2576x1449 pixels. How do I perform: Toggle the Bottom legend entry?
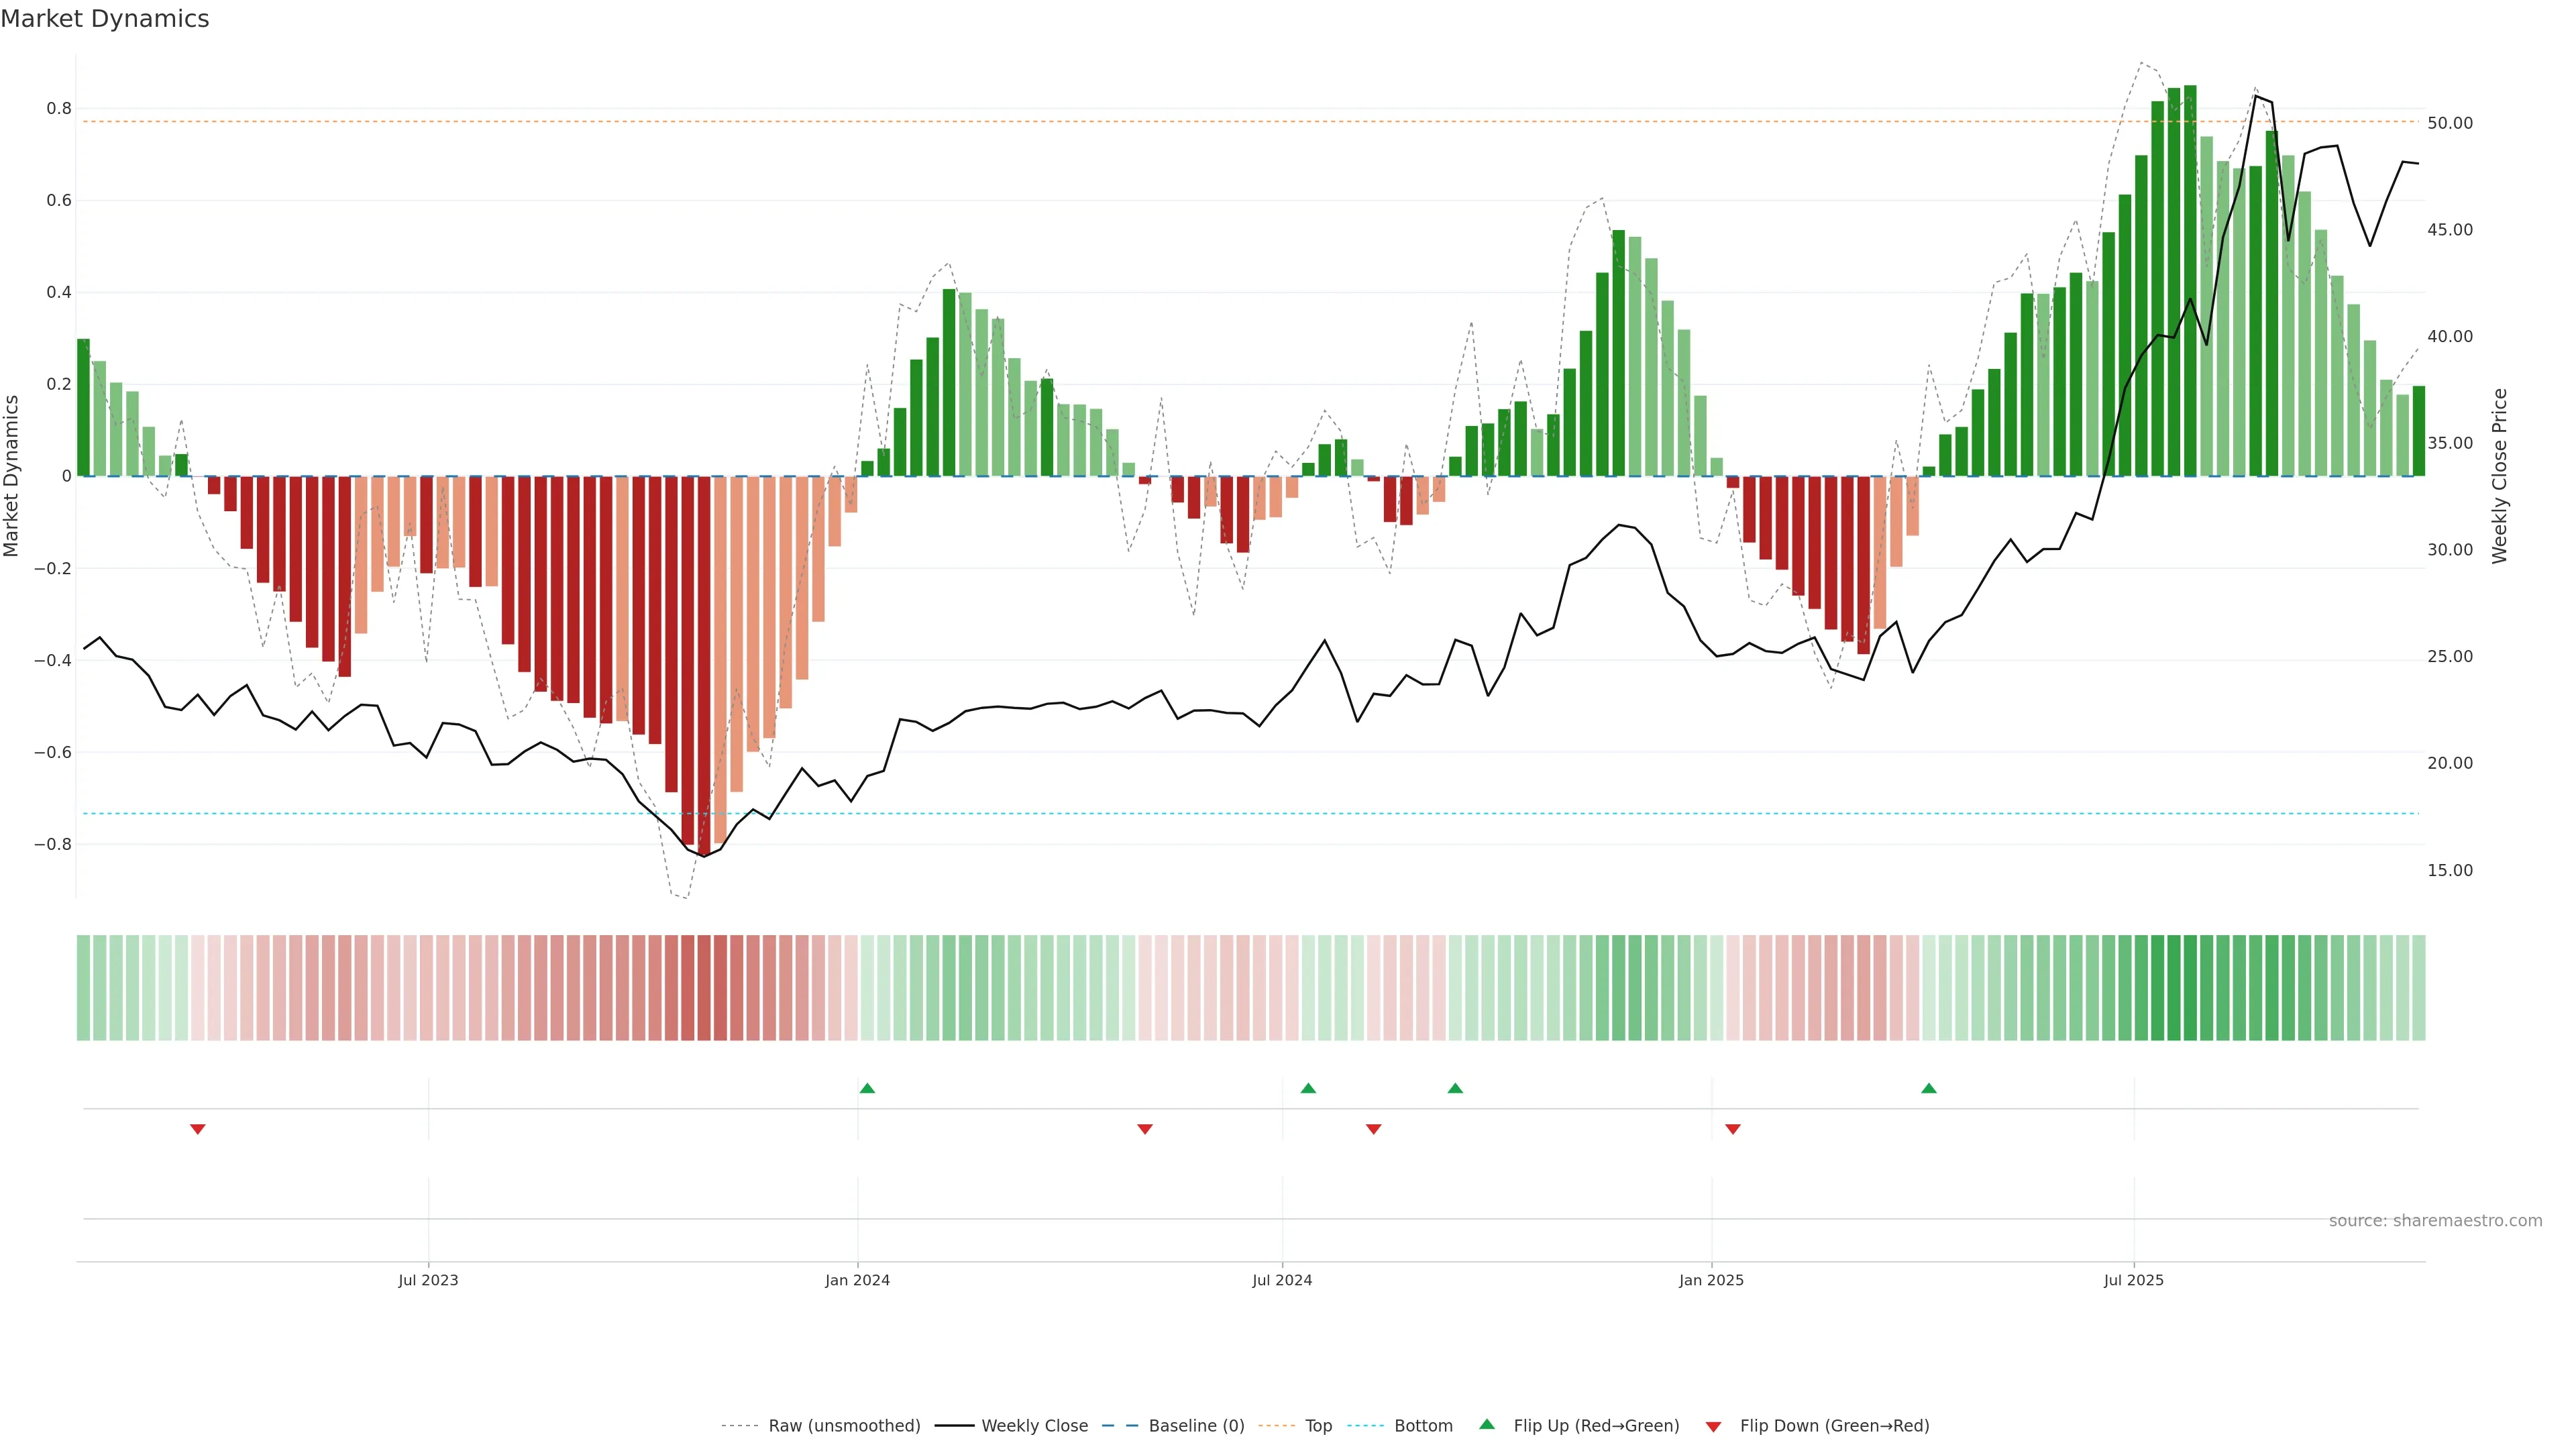click(x=1423, y=1425)
